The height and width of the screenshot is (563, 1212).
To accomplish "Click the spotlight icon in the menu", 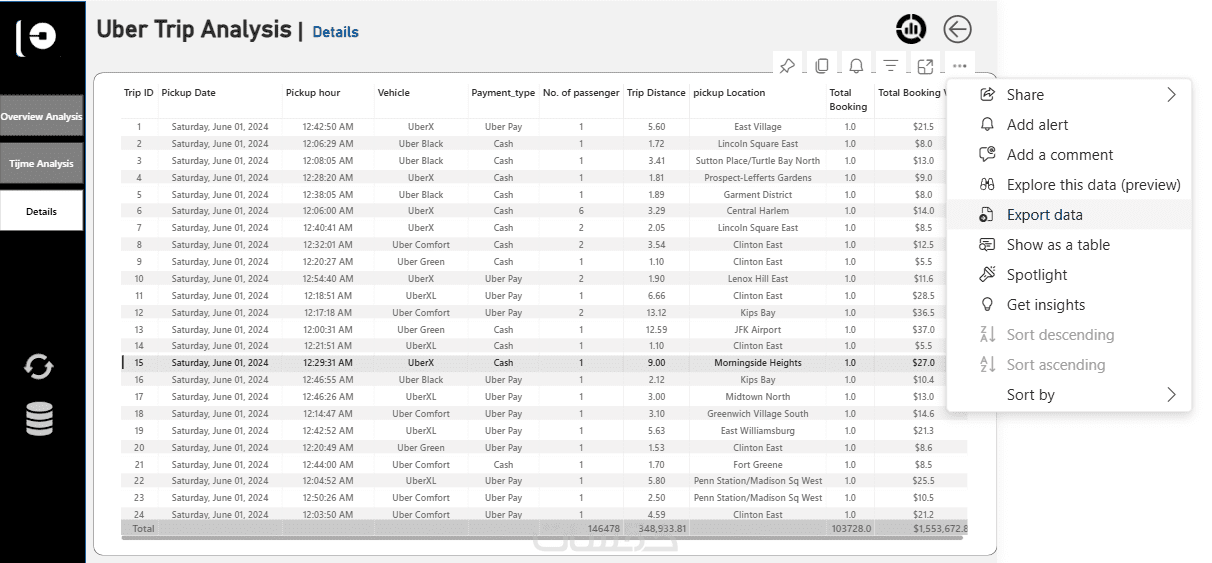I will point(987,274).
